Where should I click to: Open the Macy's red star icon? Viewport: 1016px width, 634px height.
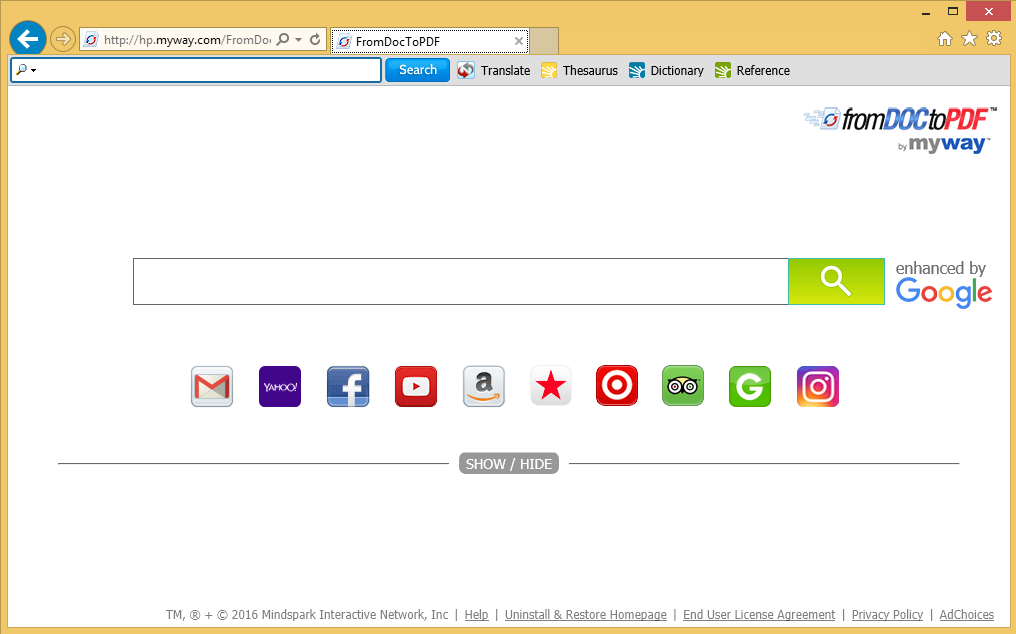click(551, 386)
